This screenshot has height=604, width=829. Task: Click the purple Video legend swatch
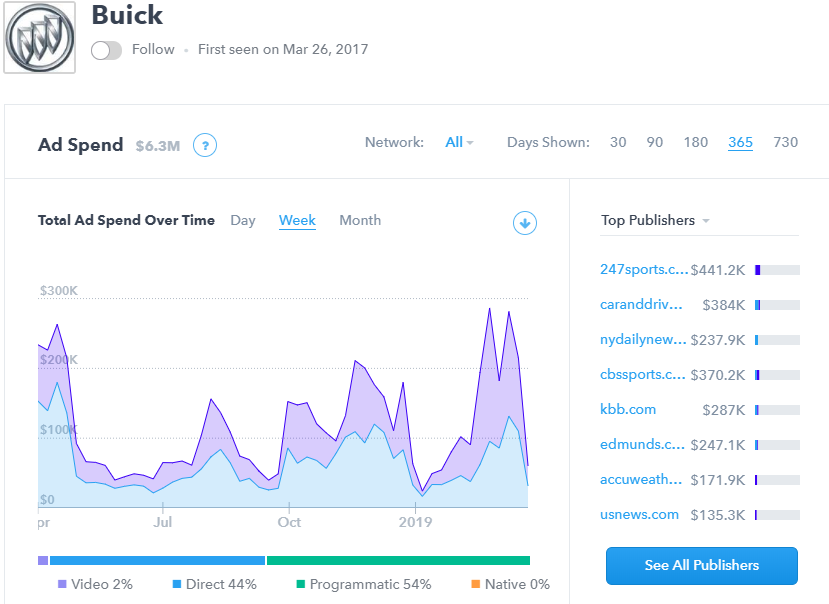[x=62, y=584]
